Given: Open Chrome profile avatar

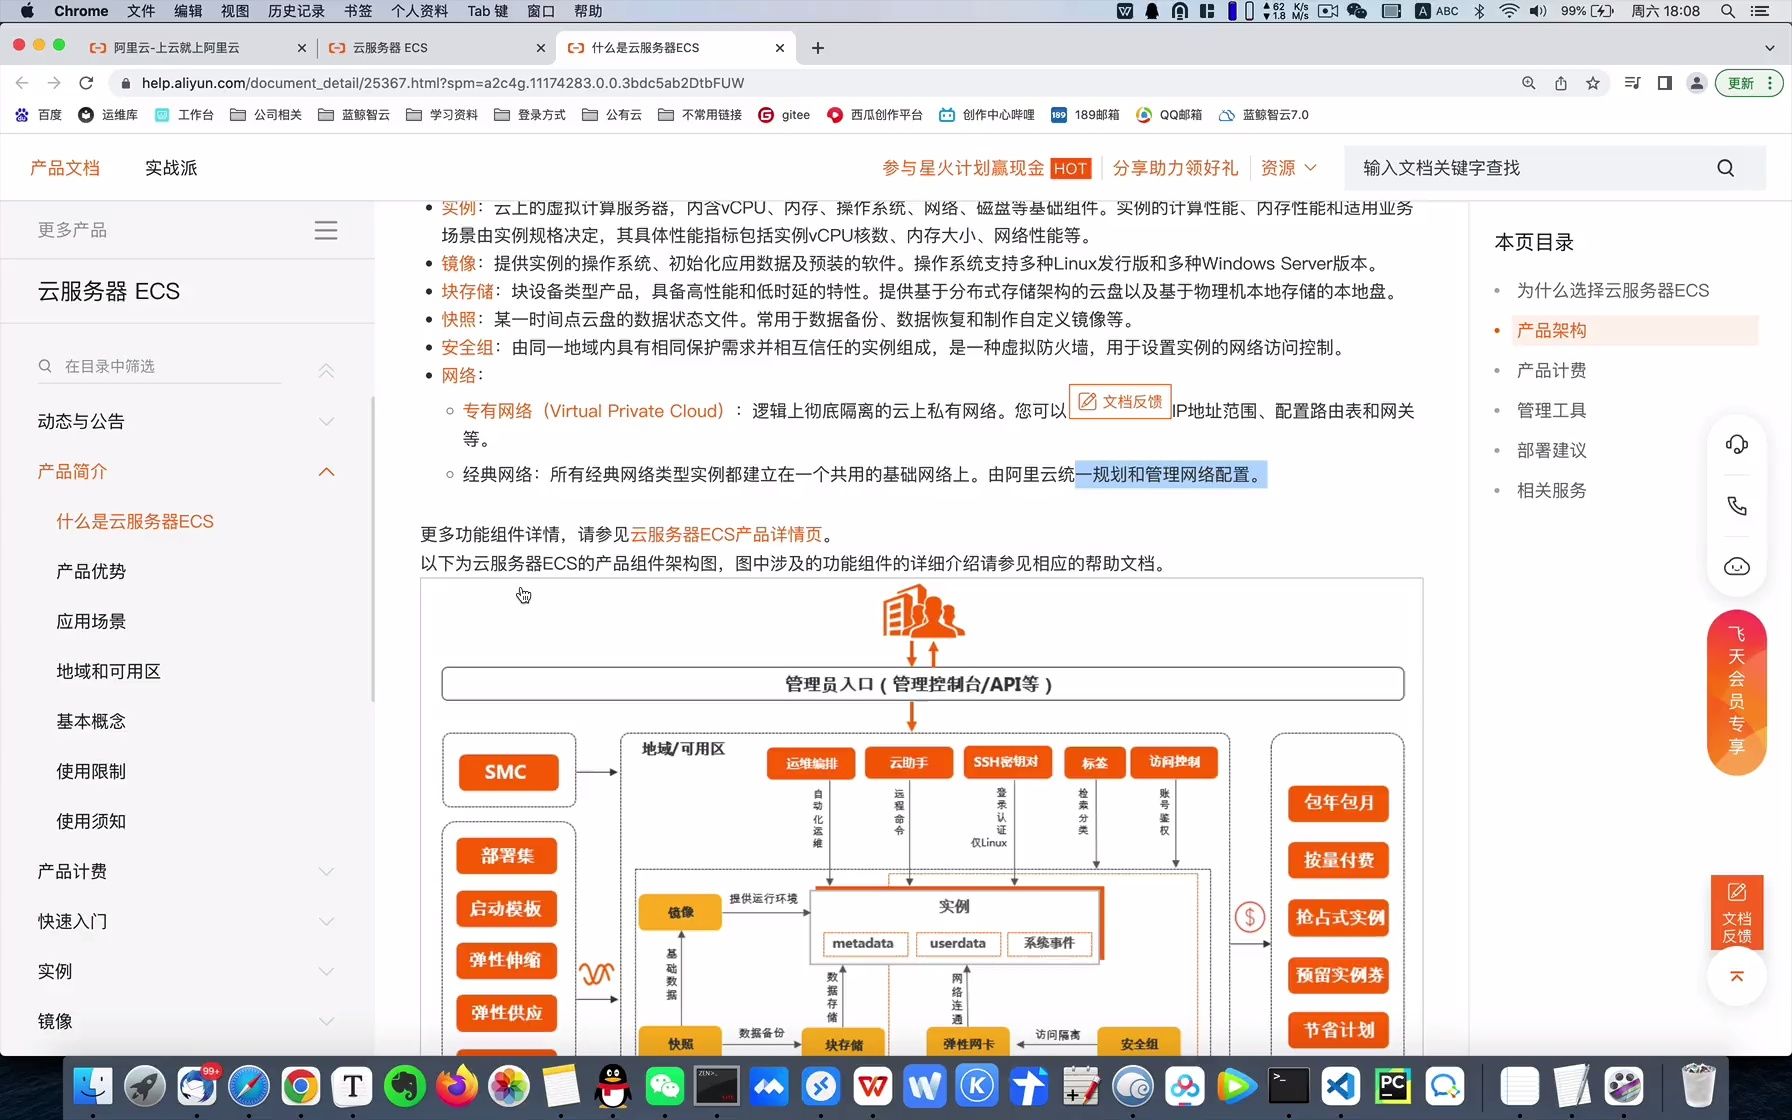Looking at the screenshot, I should click(x=1697, y=83).
